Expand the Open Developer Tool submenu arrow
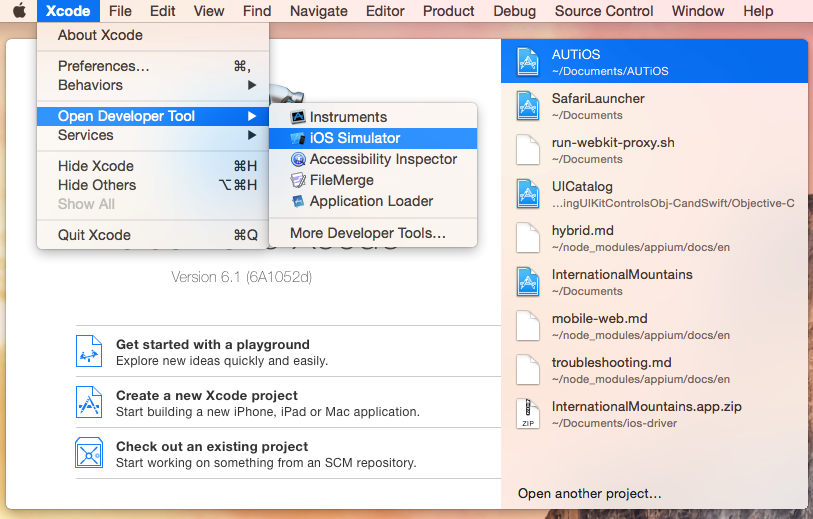The width and height of the screenshot is (813, 519). (252, 116)
